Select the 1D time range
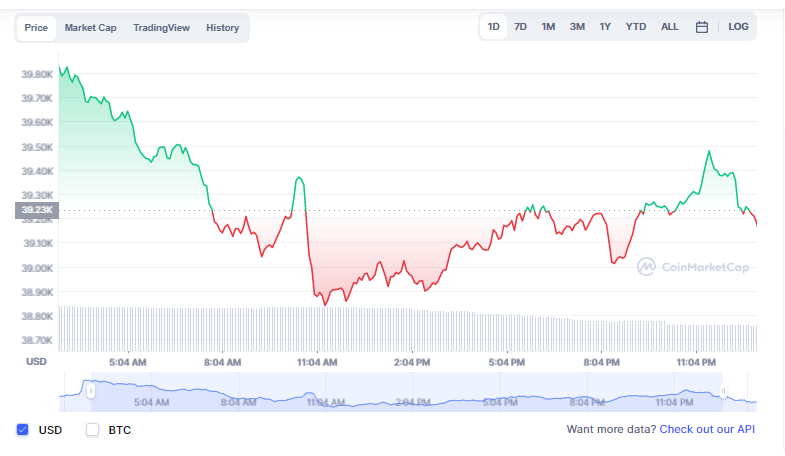785x456 pixels. point(494,27)
